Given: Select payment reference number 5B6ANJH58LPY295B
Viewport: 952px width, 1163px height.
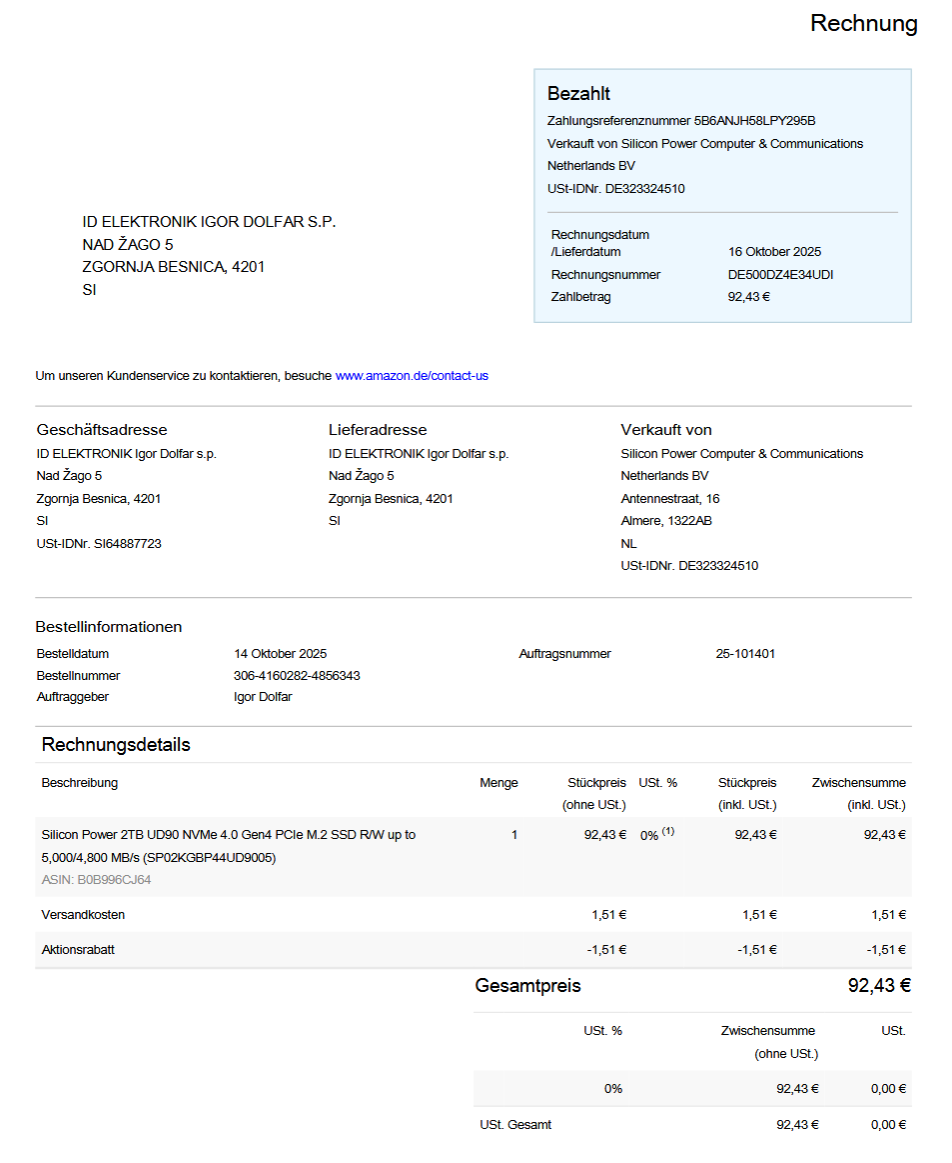Looking at the screenshot, I should (x=755, y=120).
